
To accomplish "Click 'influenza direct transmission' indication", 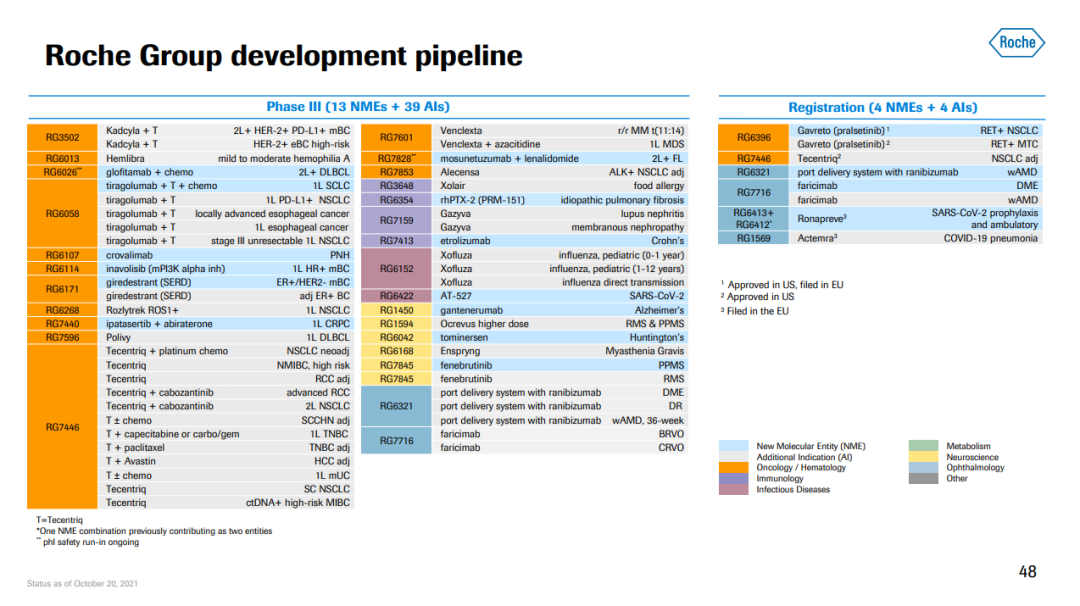I will pos(623,282).
